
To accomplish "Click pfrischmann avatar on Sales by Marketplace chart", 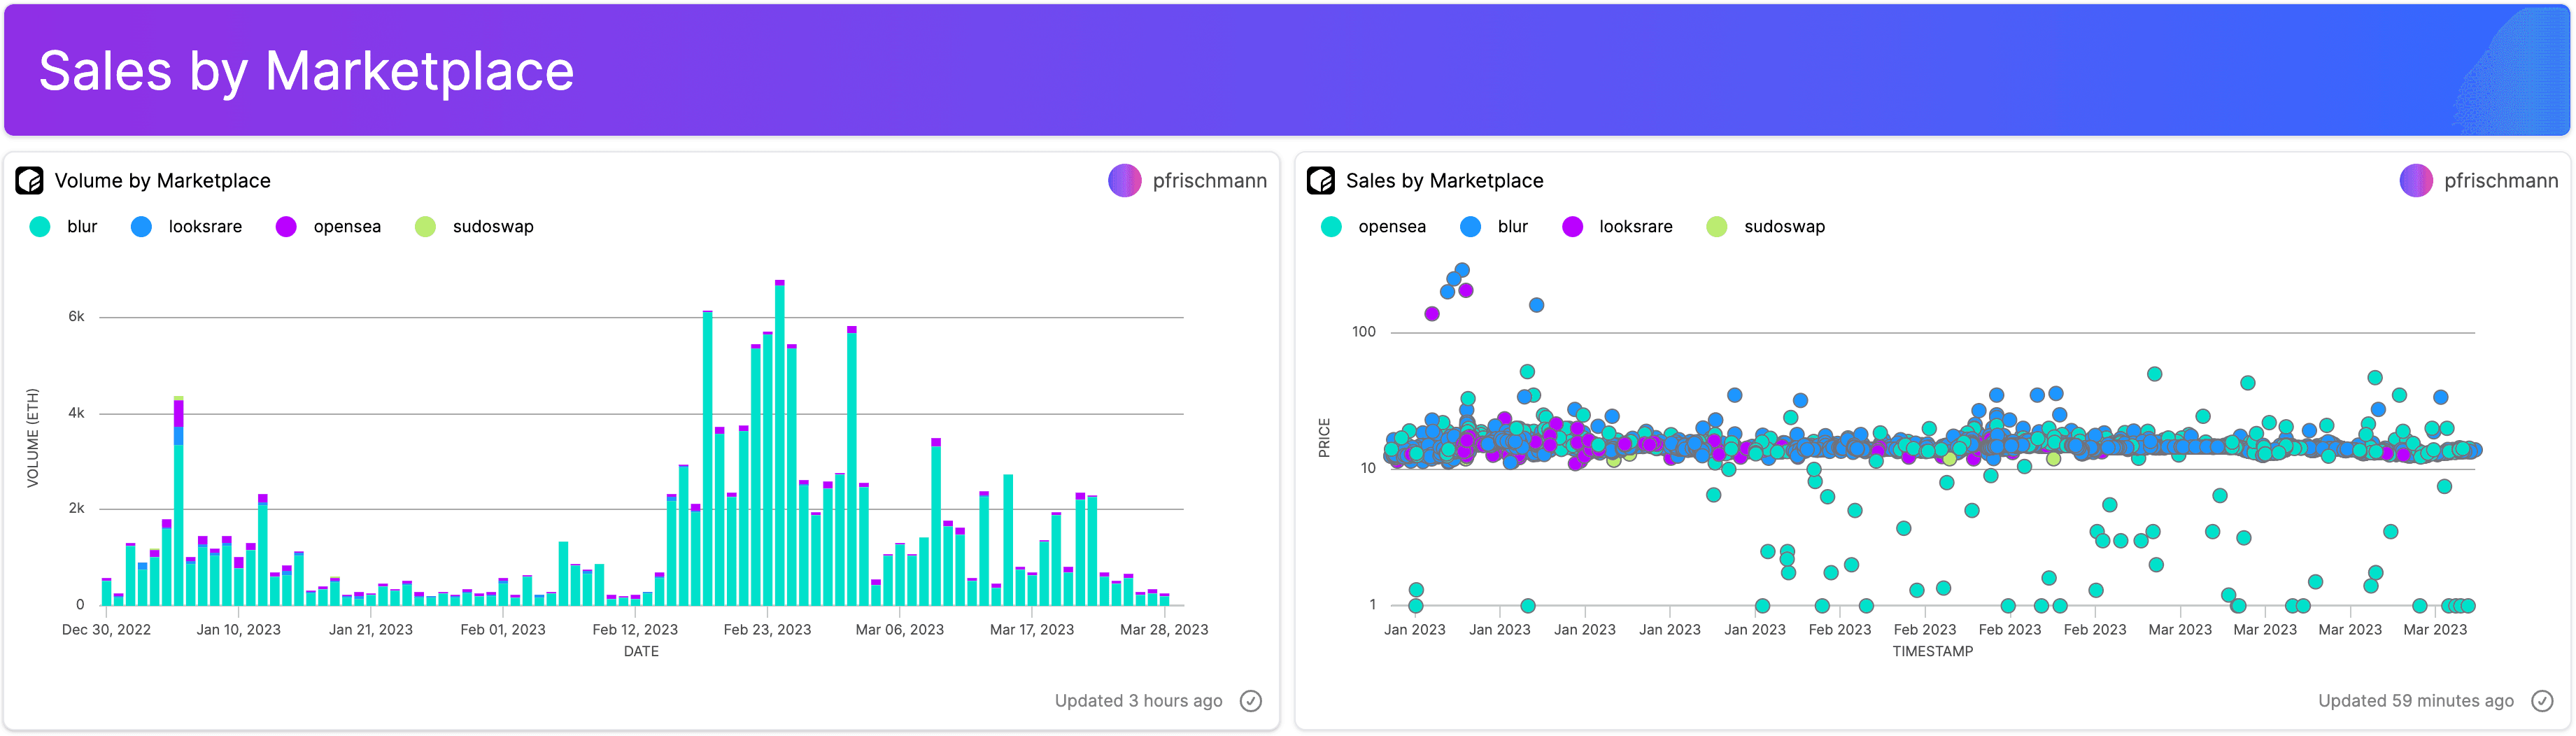I will pyautogui.click(x=2415, y=181).
